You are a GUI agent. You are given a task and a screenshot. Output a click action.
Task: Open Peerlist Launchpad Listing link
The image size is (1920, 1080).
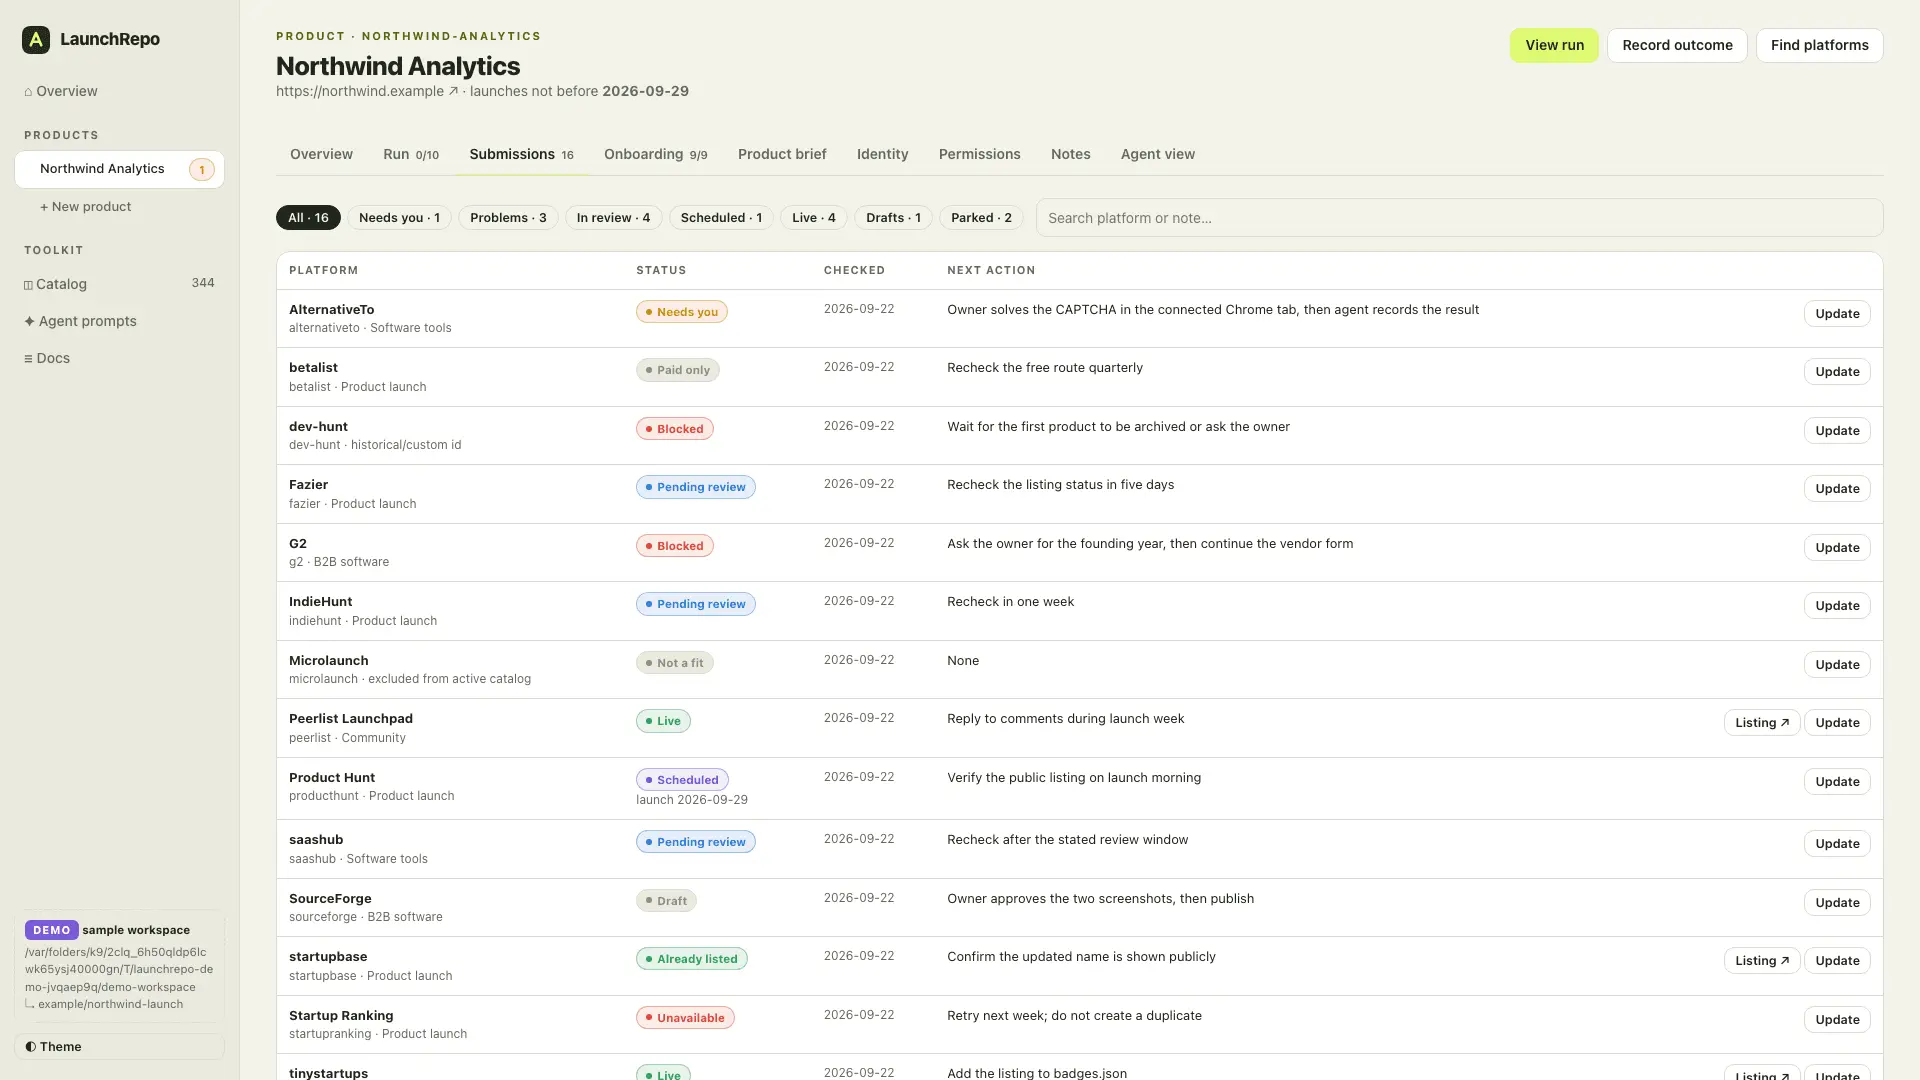click(x=1762, y=723)
